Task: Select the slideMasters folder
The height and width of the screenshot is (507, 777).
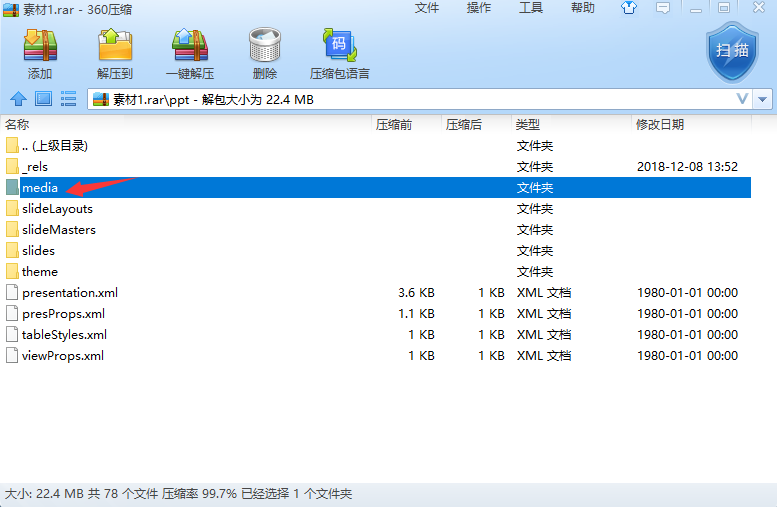Action: point(376,229)
